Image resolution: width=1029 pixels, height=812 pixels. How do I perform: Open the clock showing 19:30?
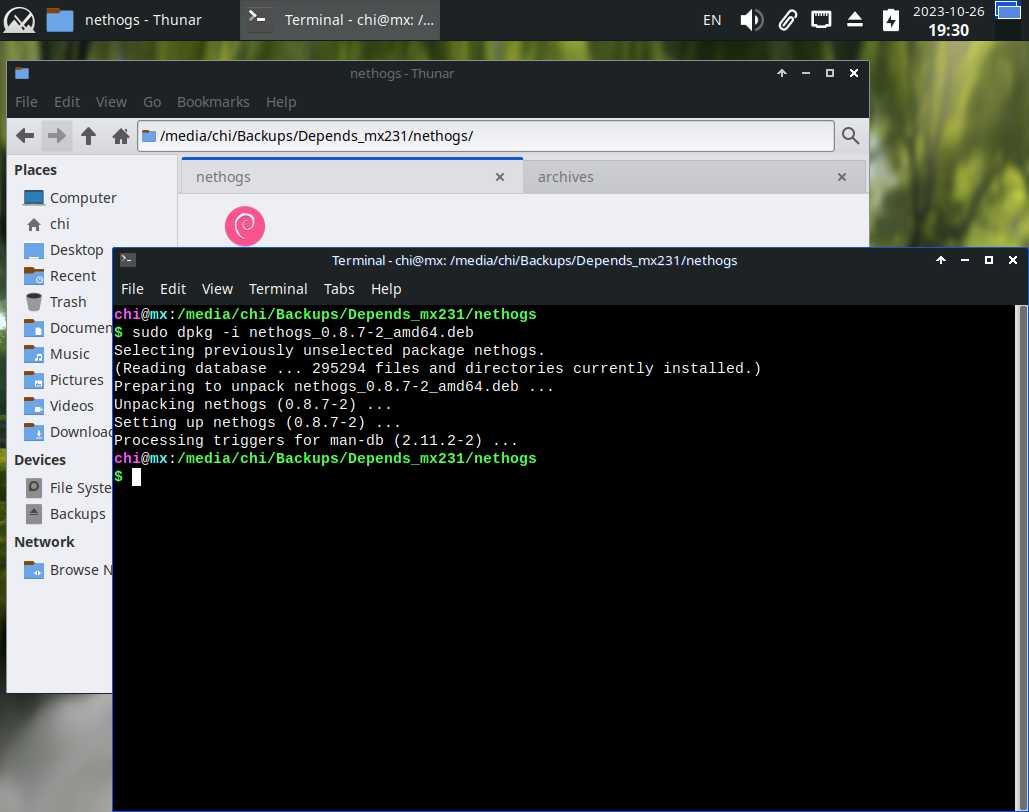pos(948,20)
